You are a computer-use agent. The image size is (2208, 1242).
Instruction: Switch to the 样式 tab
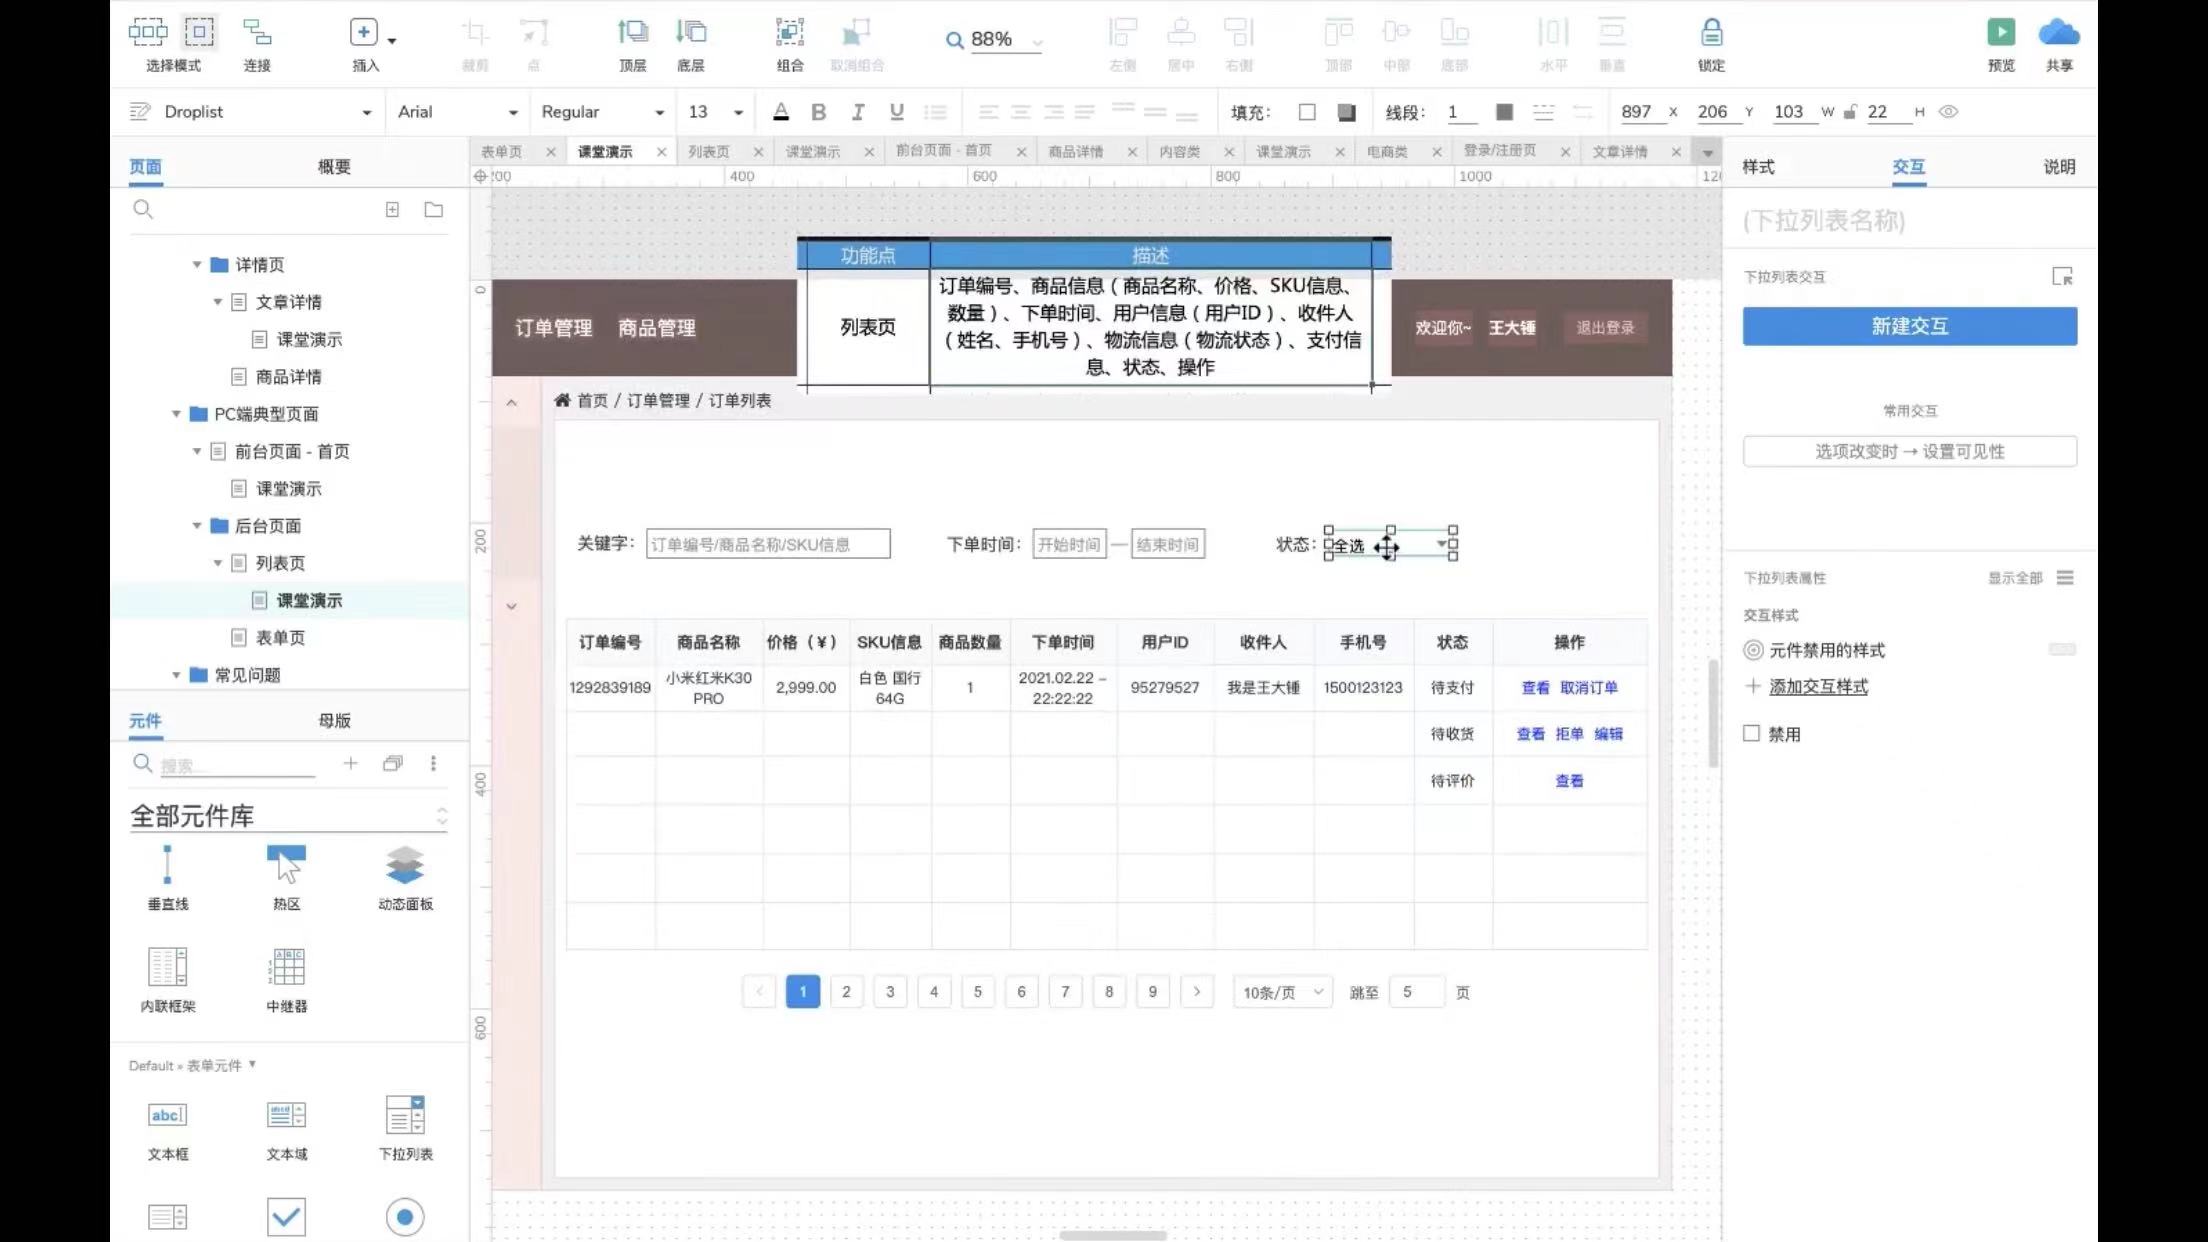1758,167
